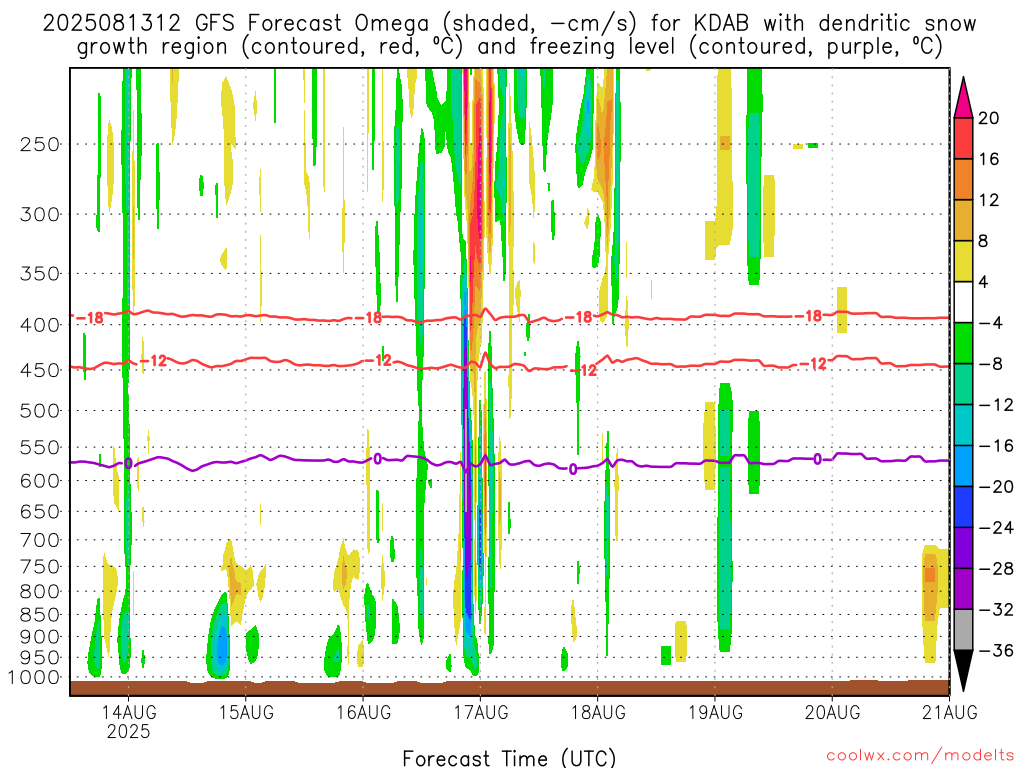
Task: Click the cyan -16-to--12 colorbar segment
Action: click(x=963, y=425)
